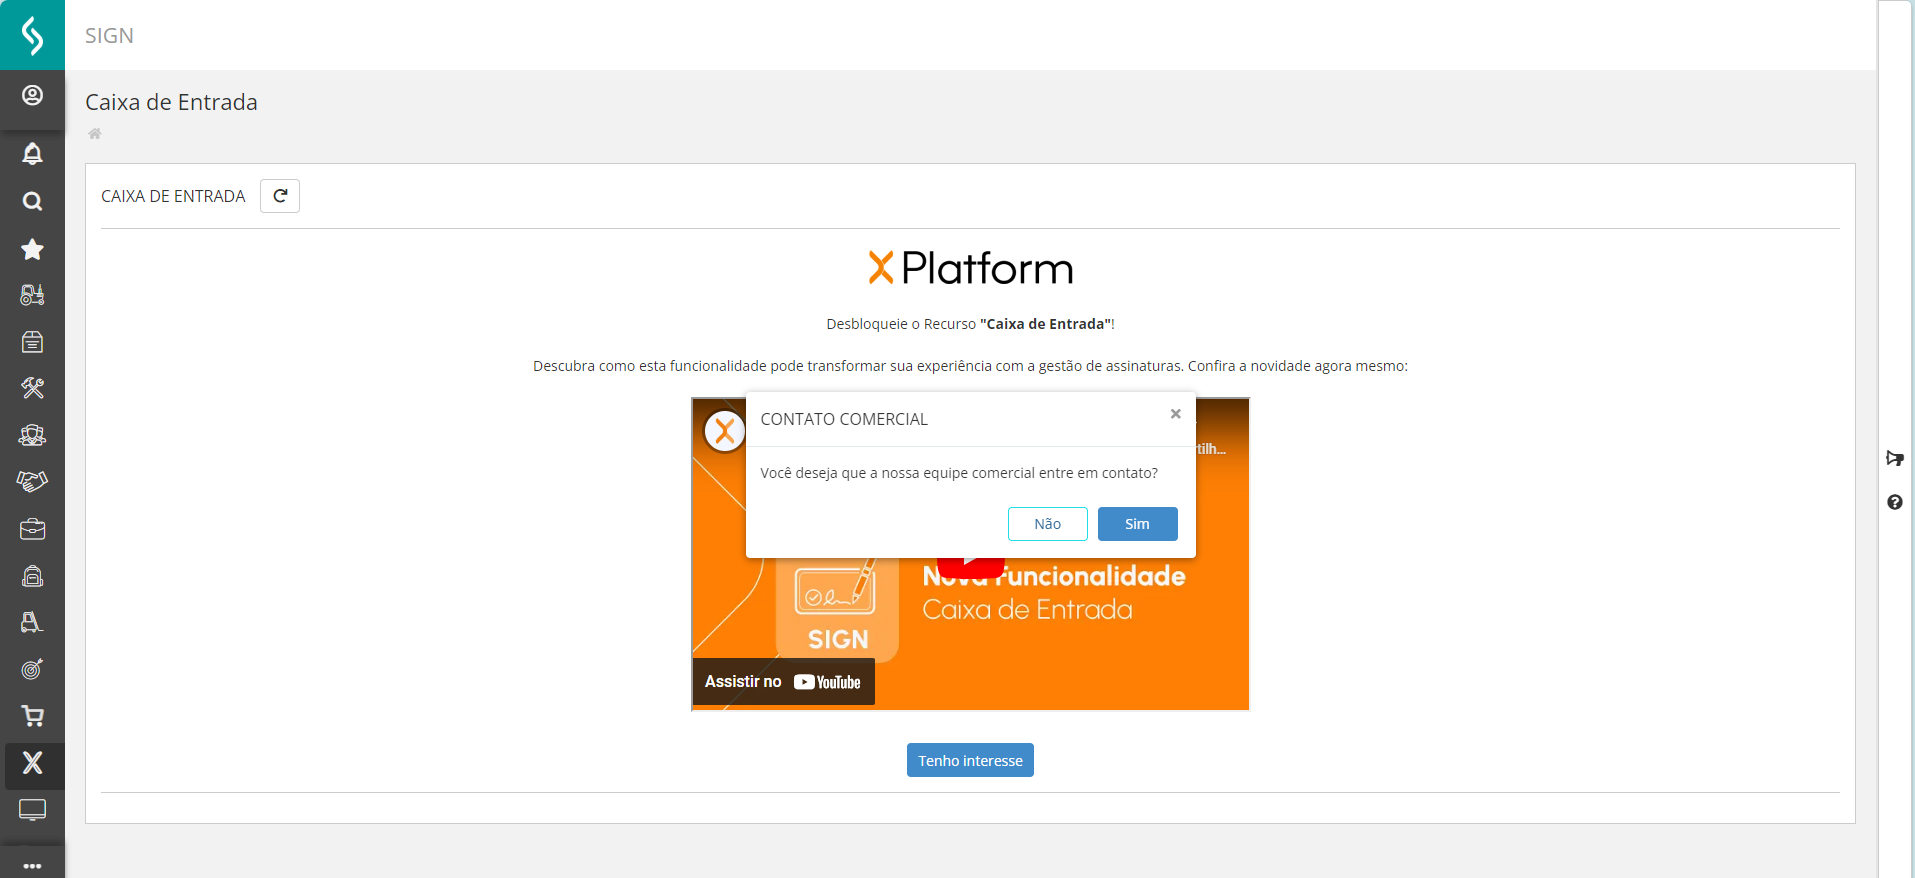Click the home breadcrumb icon
The width and height of the screenshot is (1915, 878).
[x=95, y=134]
